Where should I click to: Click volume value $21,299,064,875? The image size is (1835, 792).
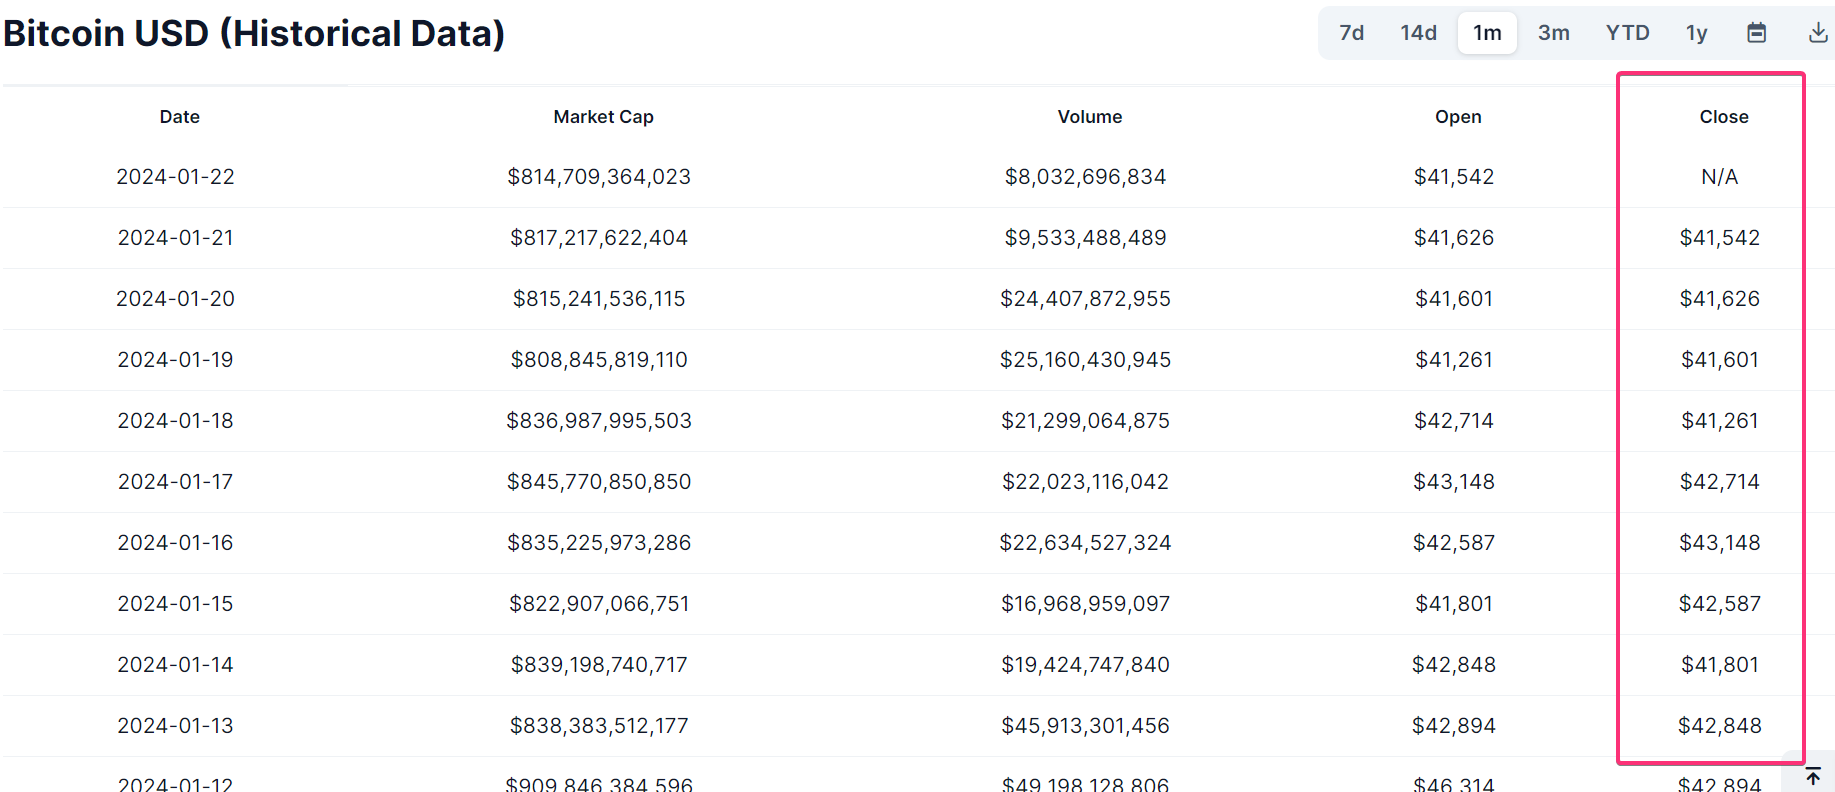point(1086,421)
